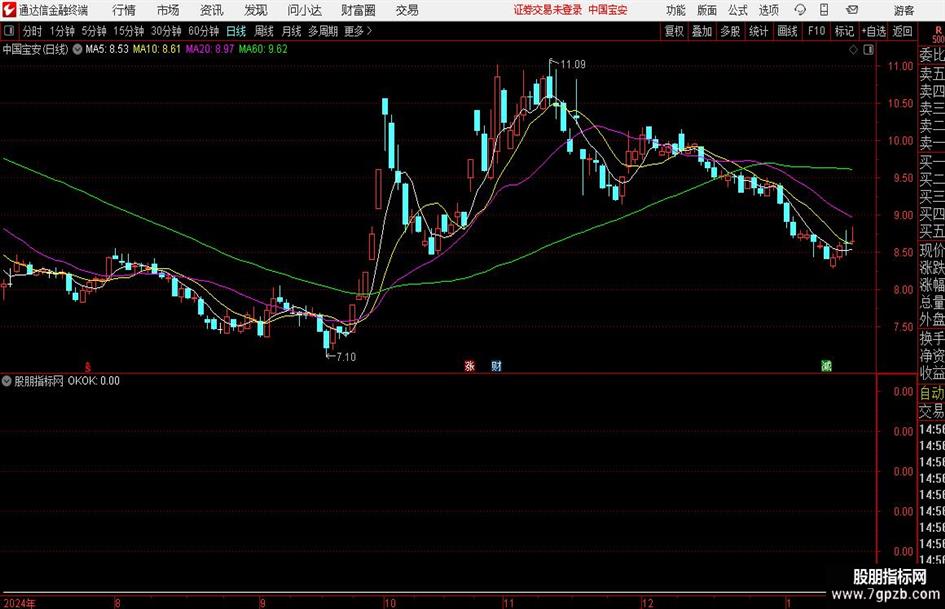Click the 标记 mark button
This screenshot has width=945, height=609.
click(844, 31)
